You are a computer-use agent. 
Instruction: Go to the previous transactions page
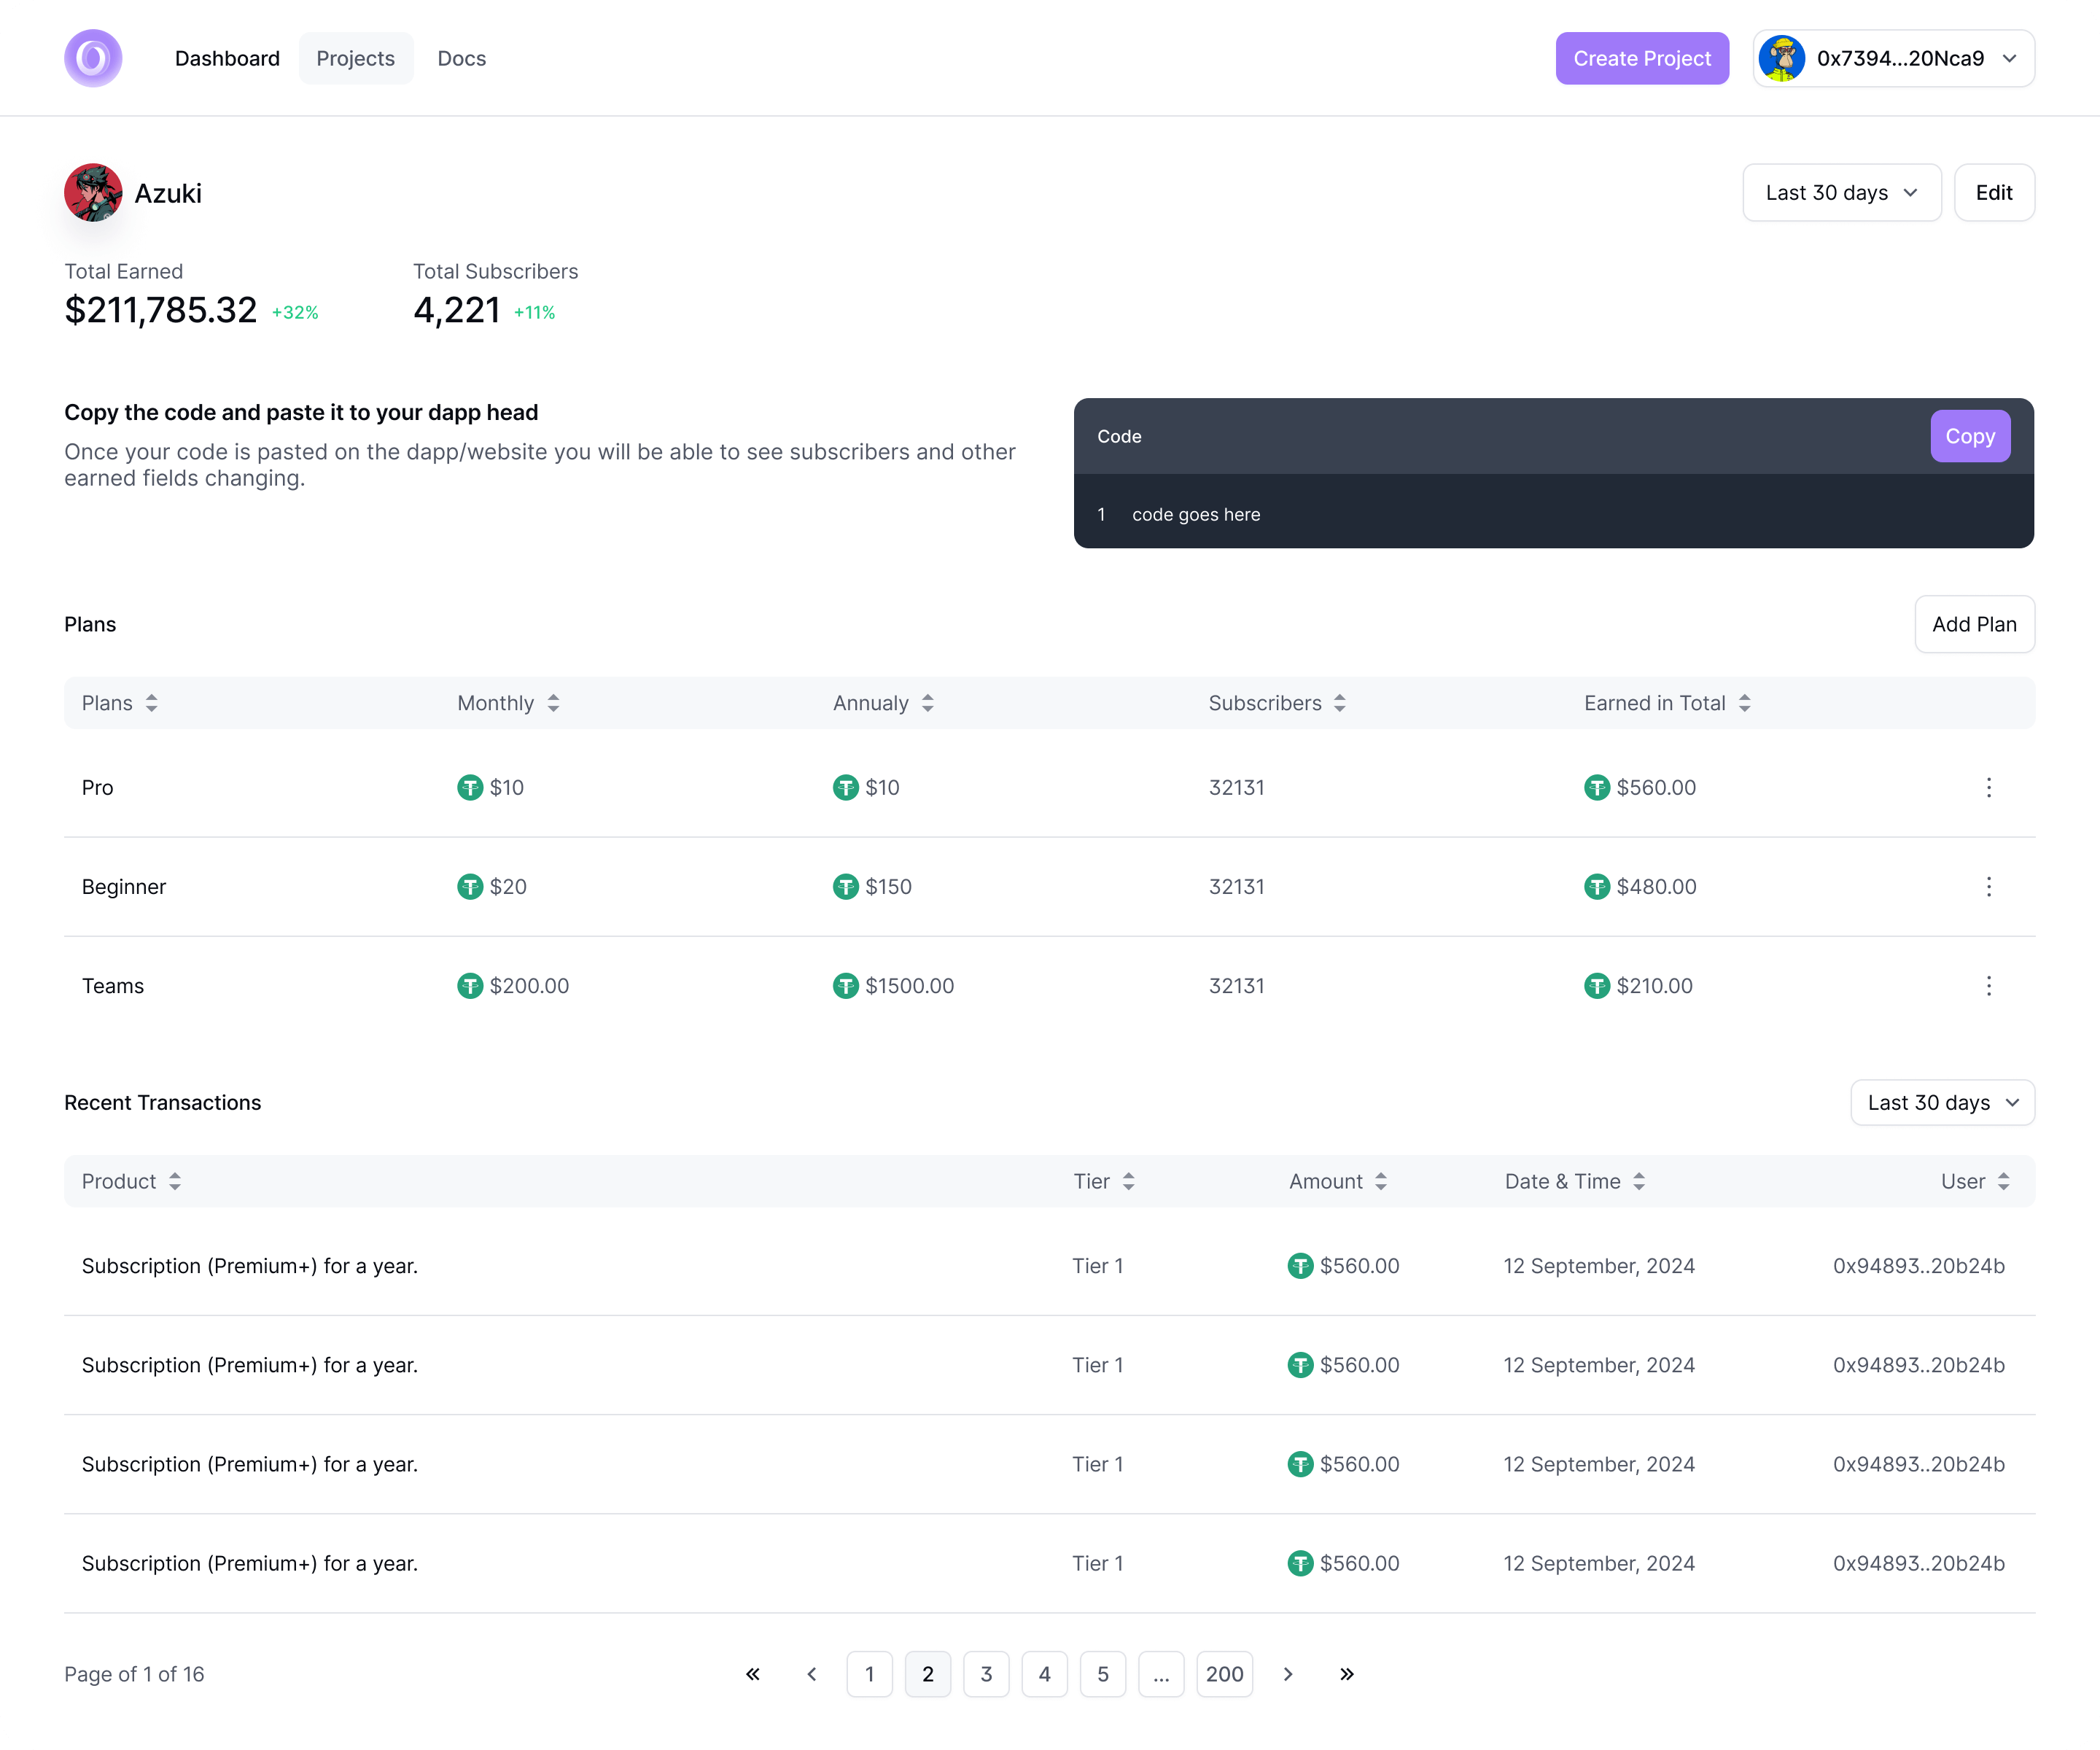pos(812,1674)
